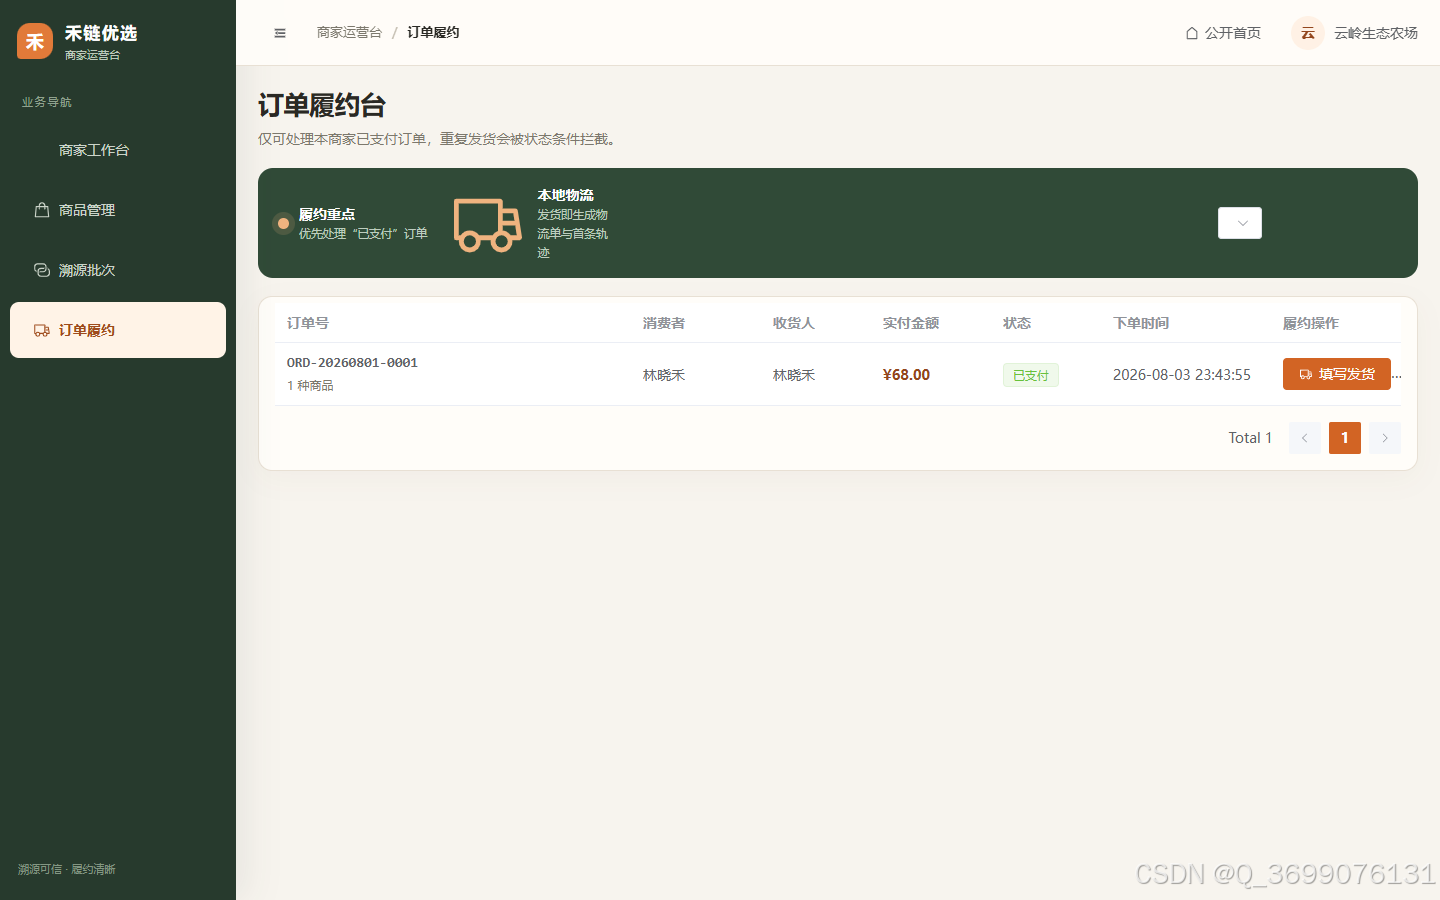Click the Total 1 pagination text
Viewport: 1440px width, 900px height.
[1250, 438]
